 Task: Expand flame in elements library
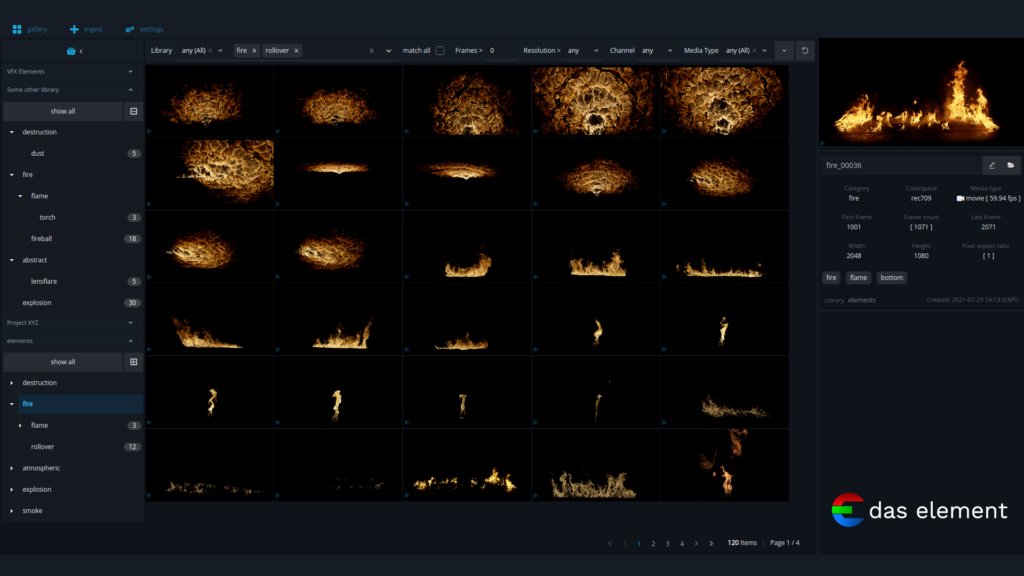(x=20, y=426)
